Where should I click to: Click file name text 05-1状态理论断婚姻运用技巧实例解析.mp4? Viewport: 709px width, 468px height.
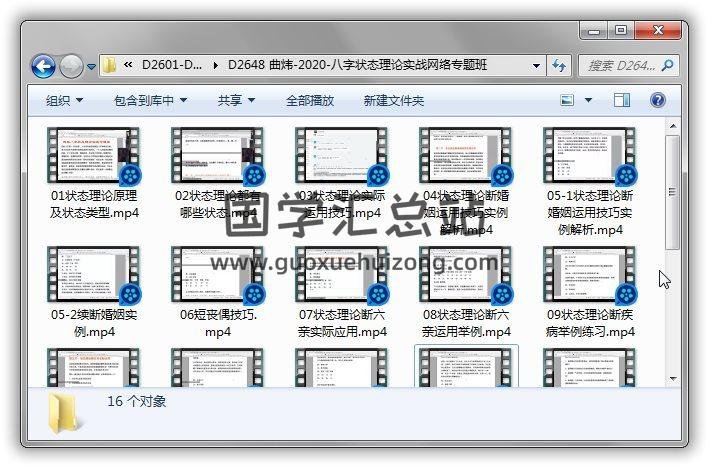590,213
